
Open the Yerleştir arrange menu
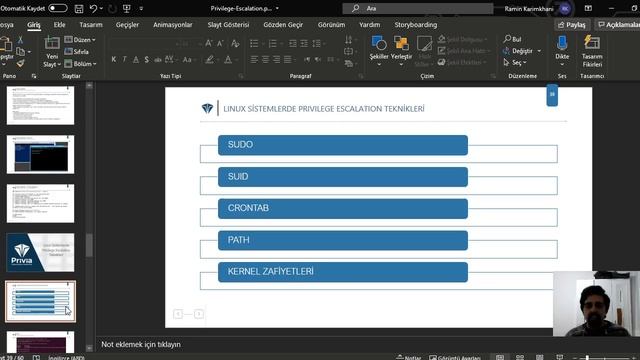[401, 51]
